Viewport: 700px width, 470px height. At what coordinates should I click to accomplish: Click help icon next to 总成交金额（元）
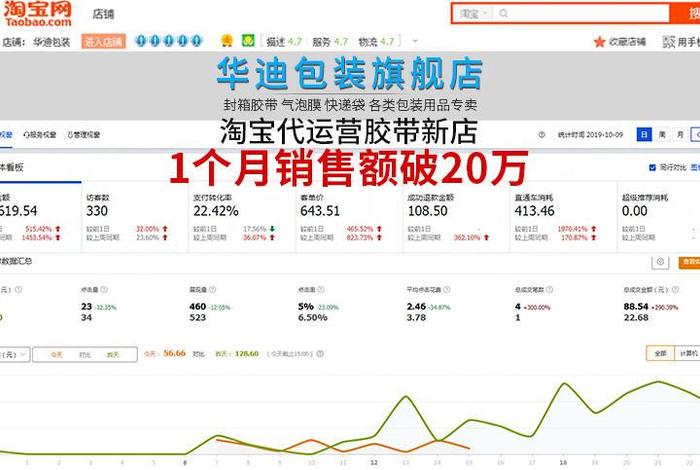pos(675,290)
